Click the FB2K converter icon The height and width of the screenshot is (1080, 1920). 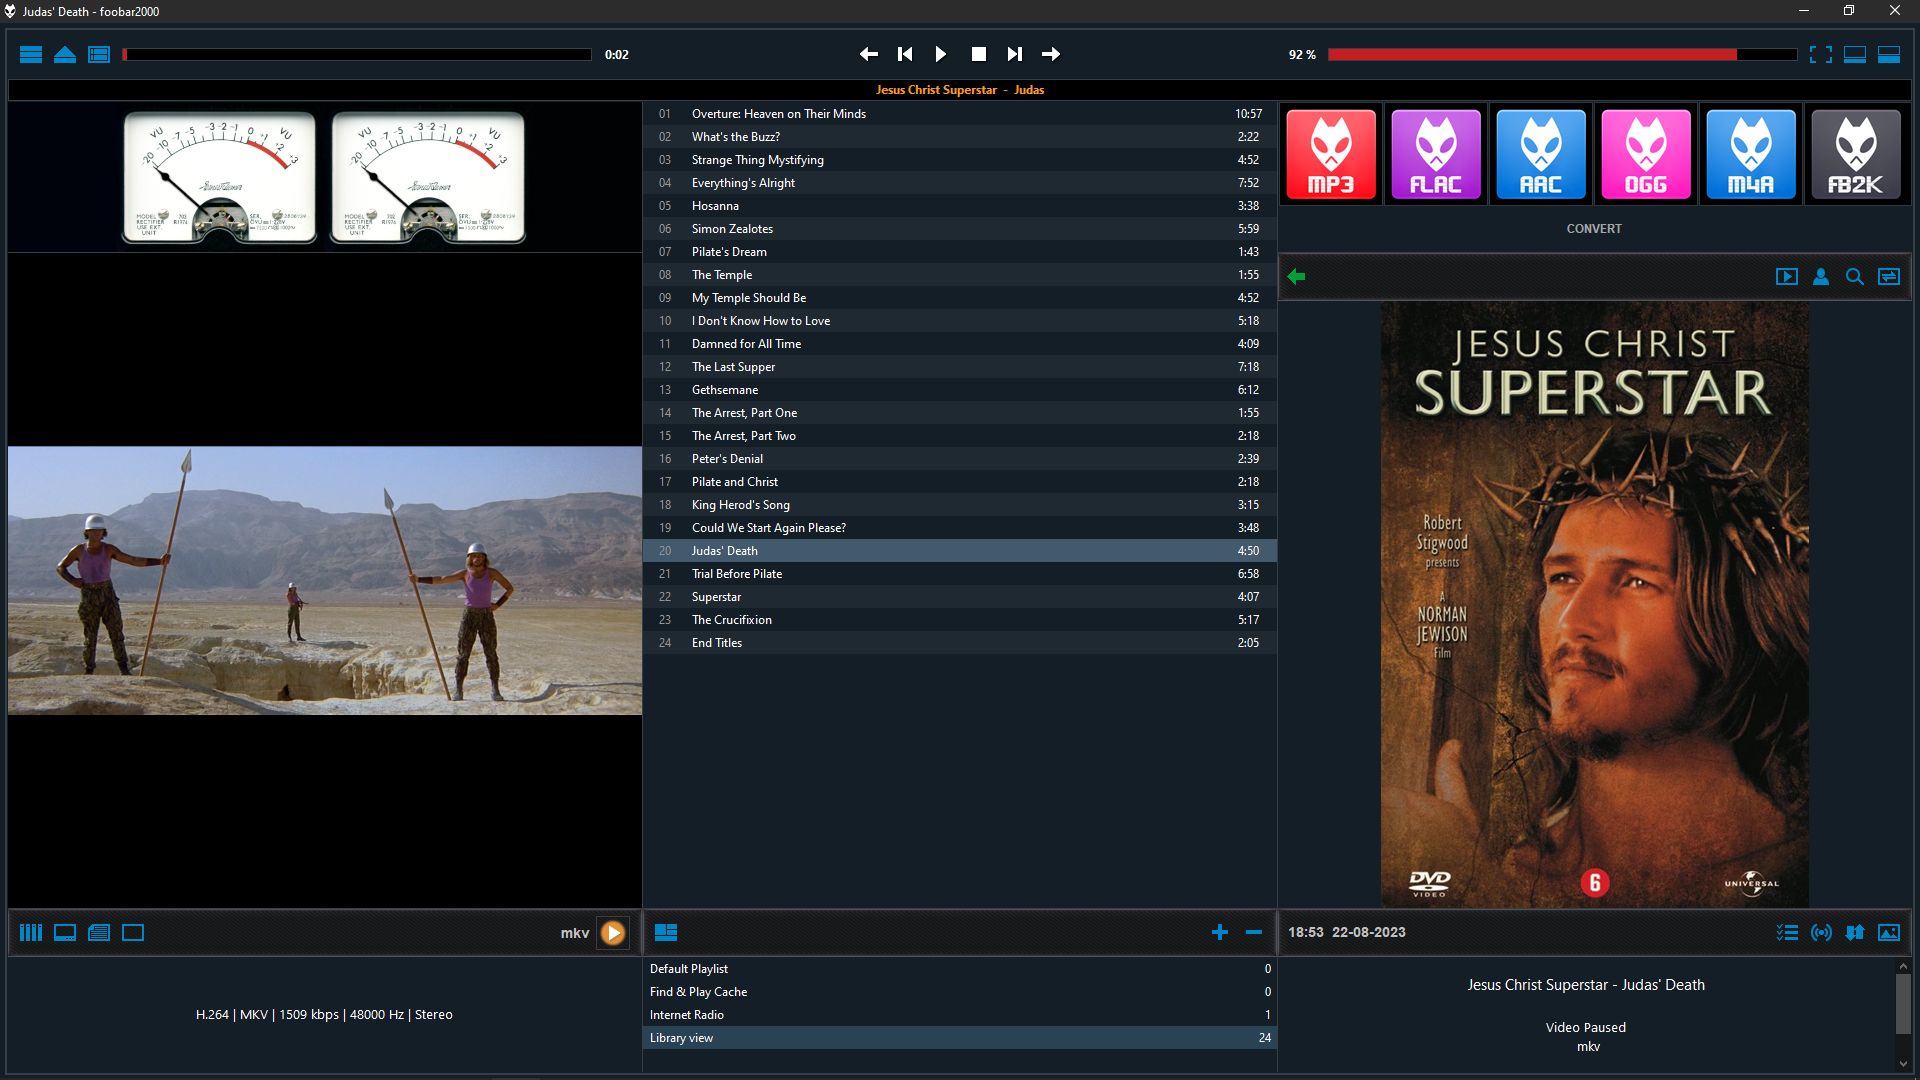(x=1856, y=155)
